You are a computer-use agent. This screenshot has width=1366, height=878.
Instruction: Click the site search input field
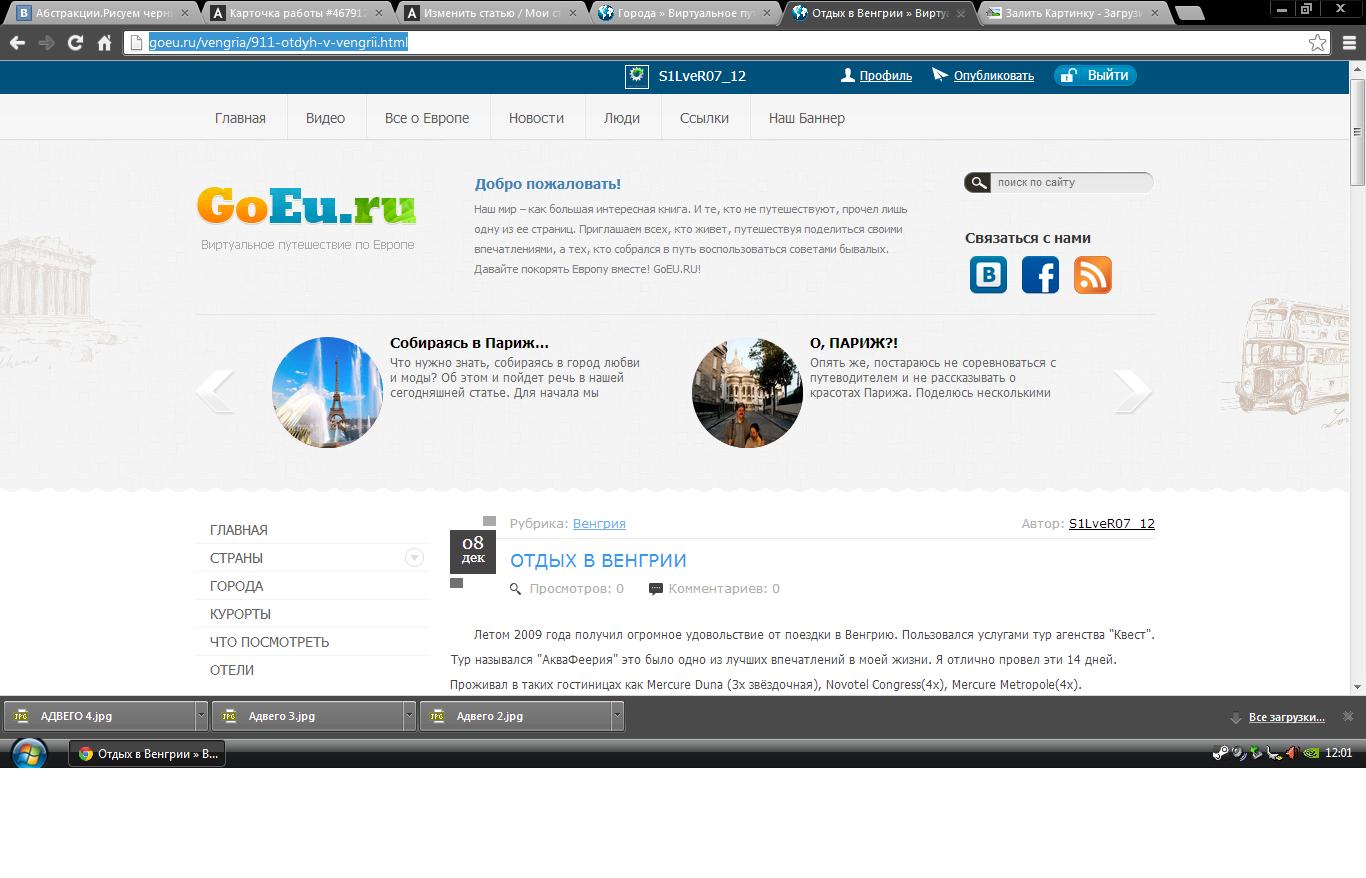[x=1072, y=183]
